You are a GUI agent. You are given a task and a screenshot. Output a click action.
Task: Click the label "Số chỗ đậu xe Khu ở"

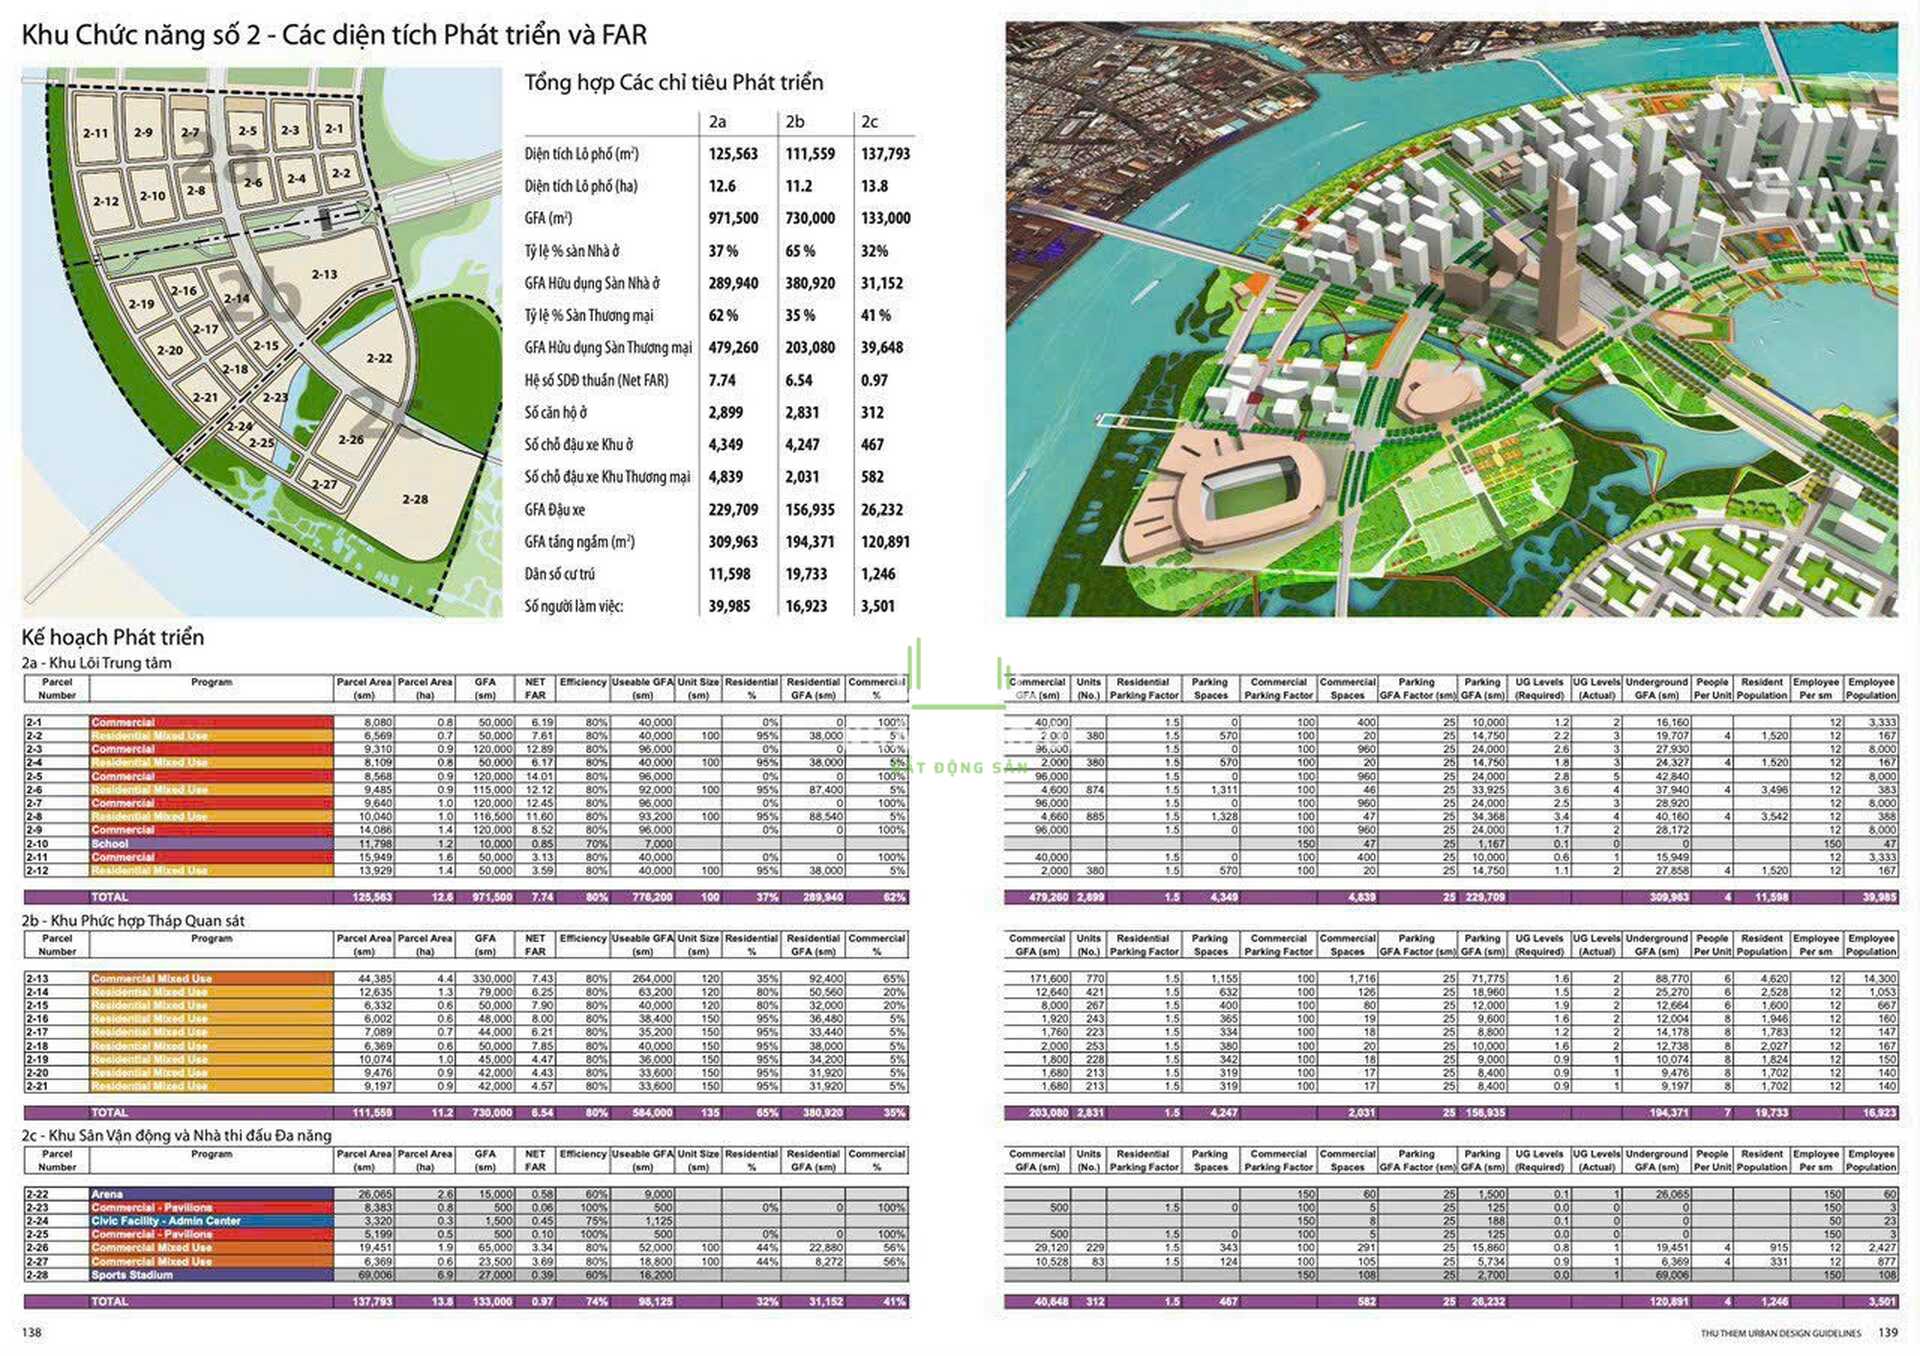coord(578,444)
